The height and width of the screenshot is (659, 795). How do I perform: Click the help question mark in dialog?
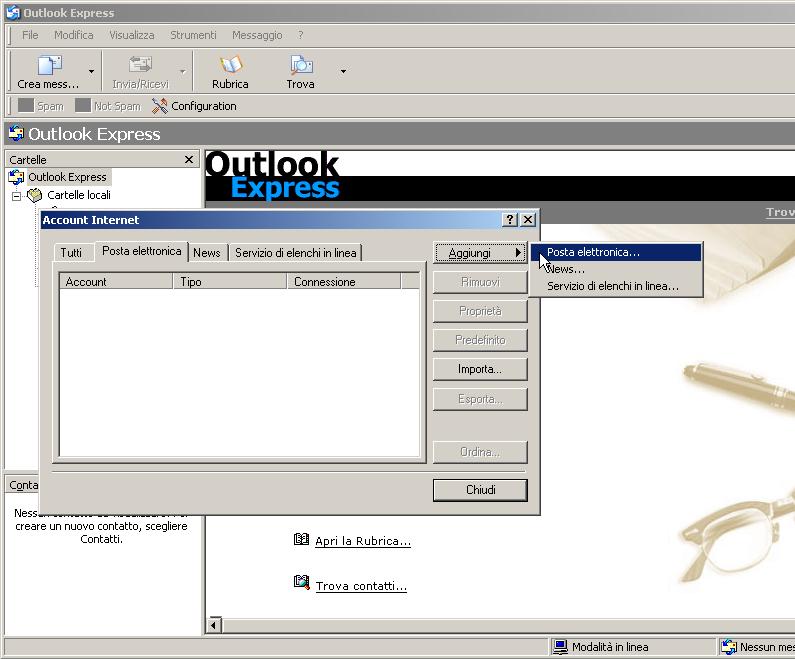pyautogui.click(x=509, y=220)
